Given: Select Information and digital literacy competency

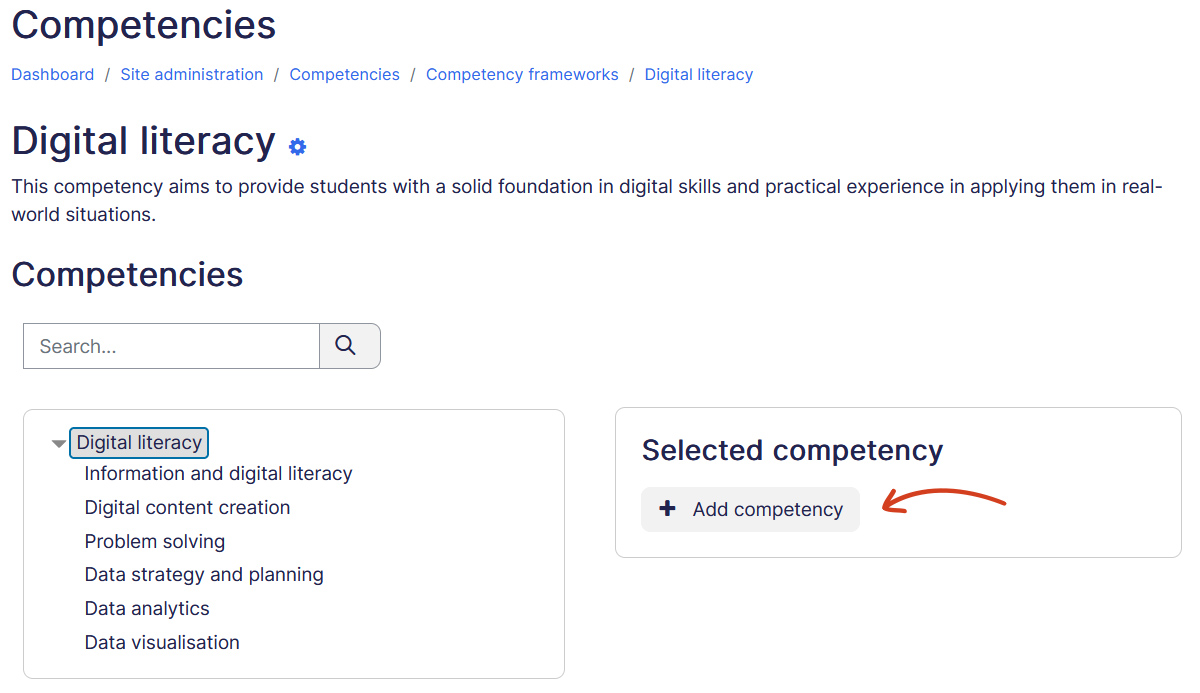Looking at the screenshot, I should point(218,474).
